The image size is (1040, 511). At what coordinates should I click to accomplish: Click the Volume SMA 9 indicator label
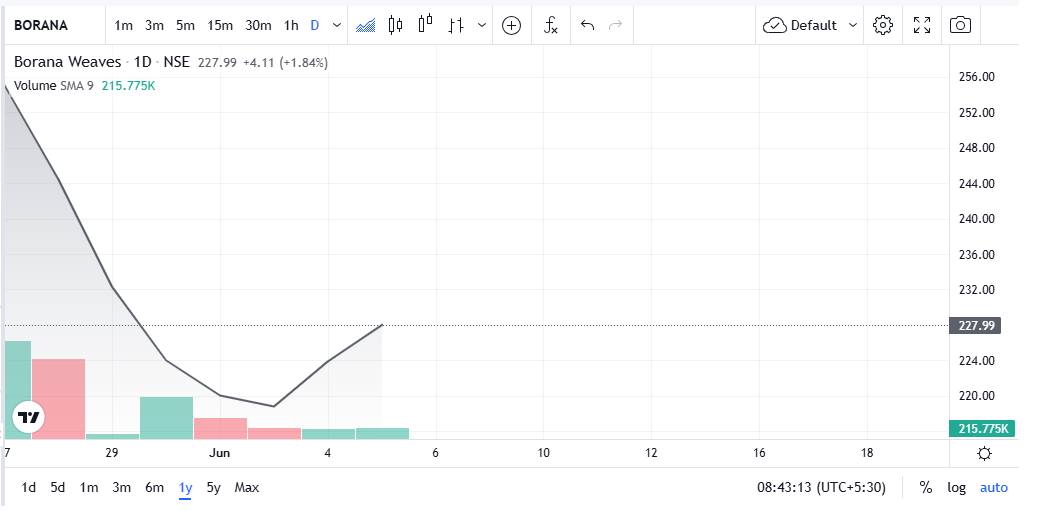click(54, 86)
